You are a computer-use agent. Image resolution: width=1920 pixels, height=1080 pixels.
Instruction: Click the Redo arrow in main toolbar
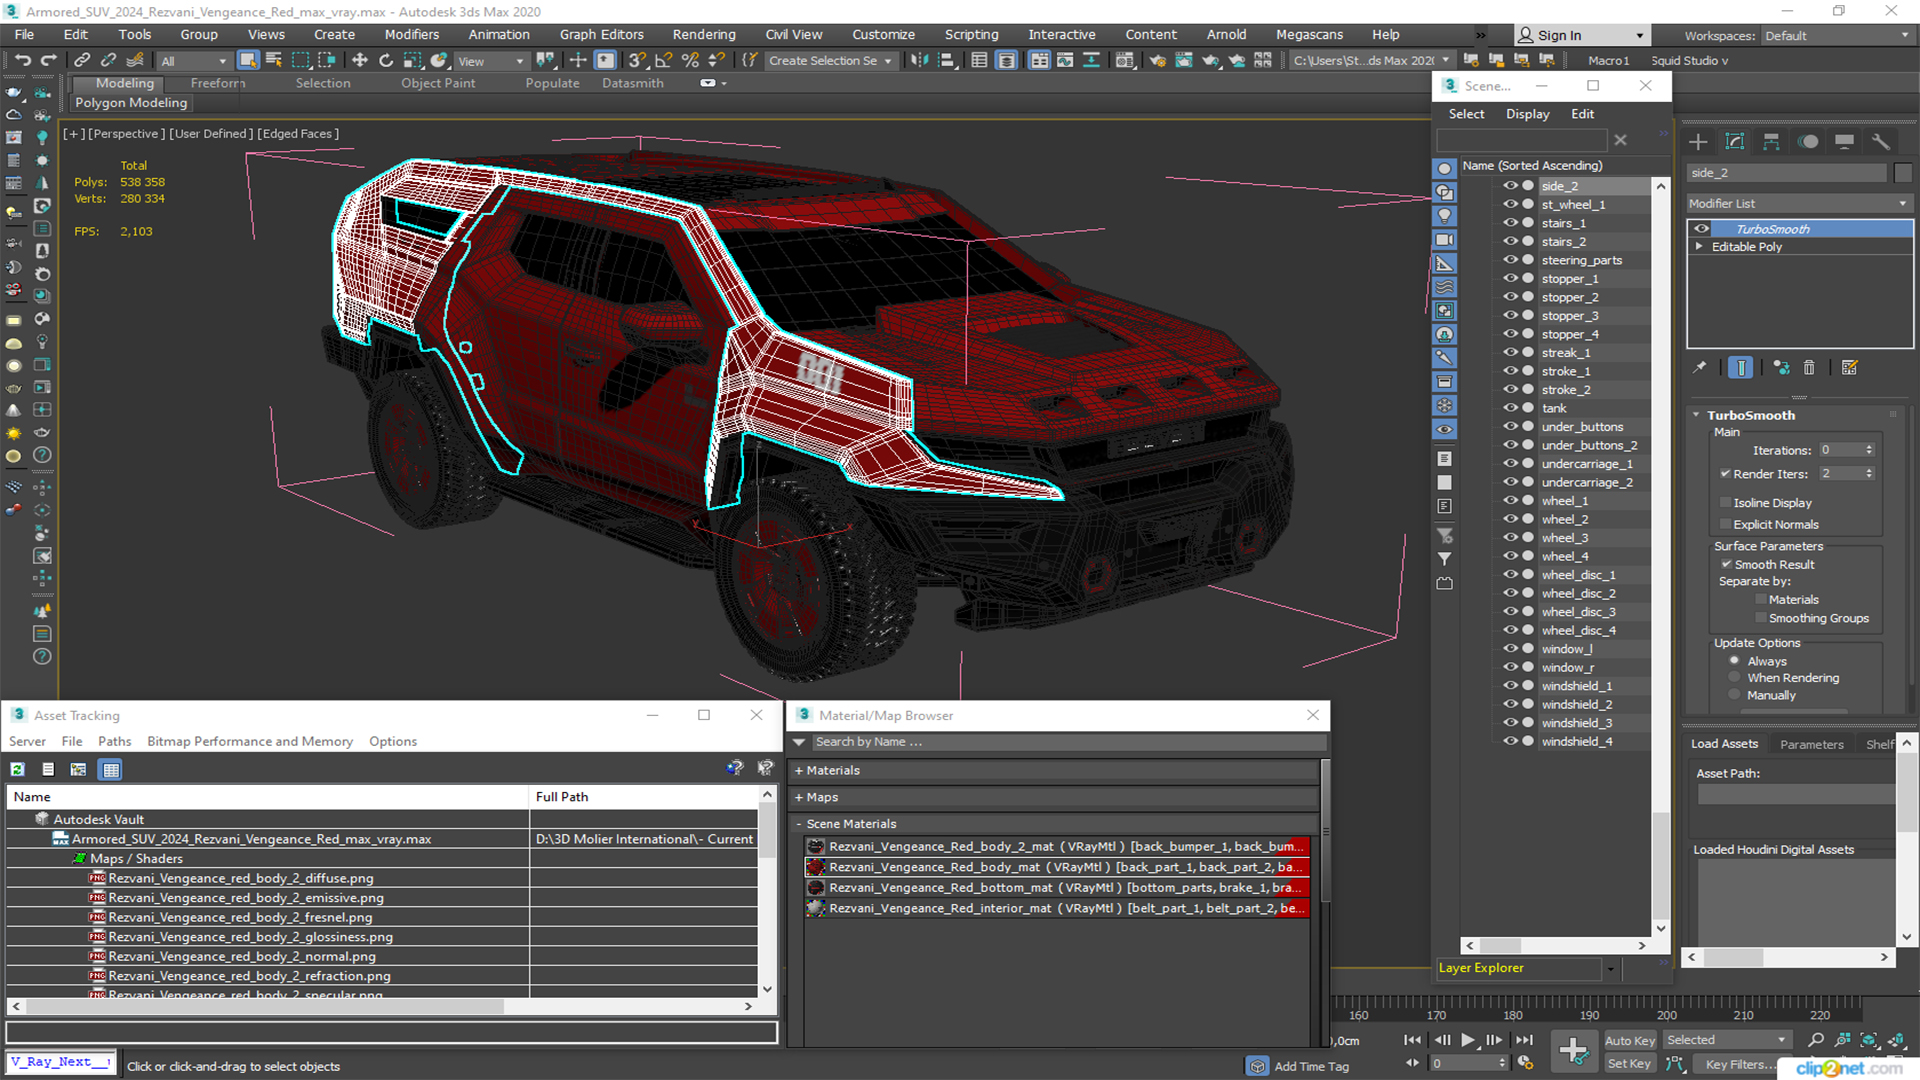coord(48,61)
